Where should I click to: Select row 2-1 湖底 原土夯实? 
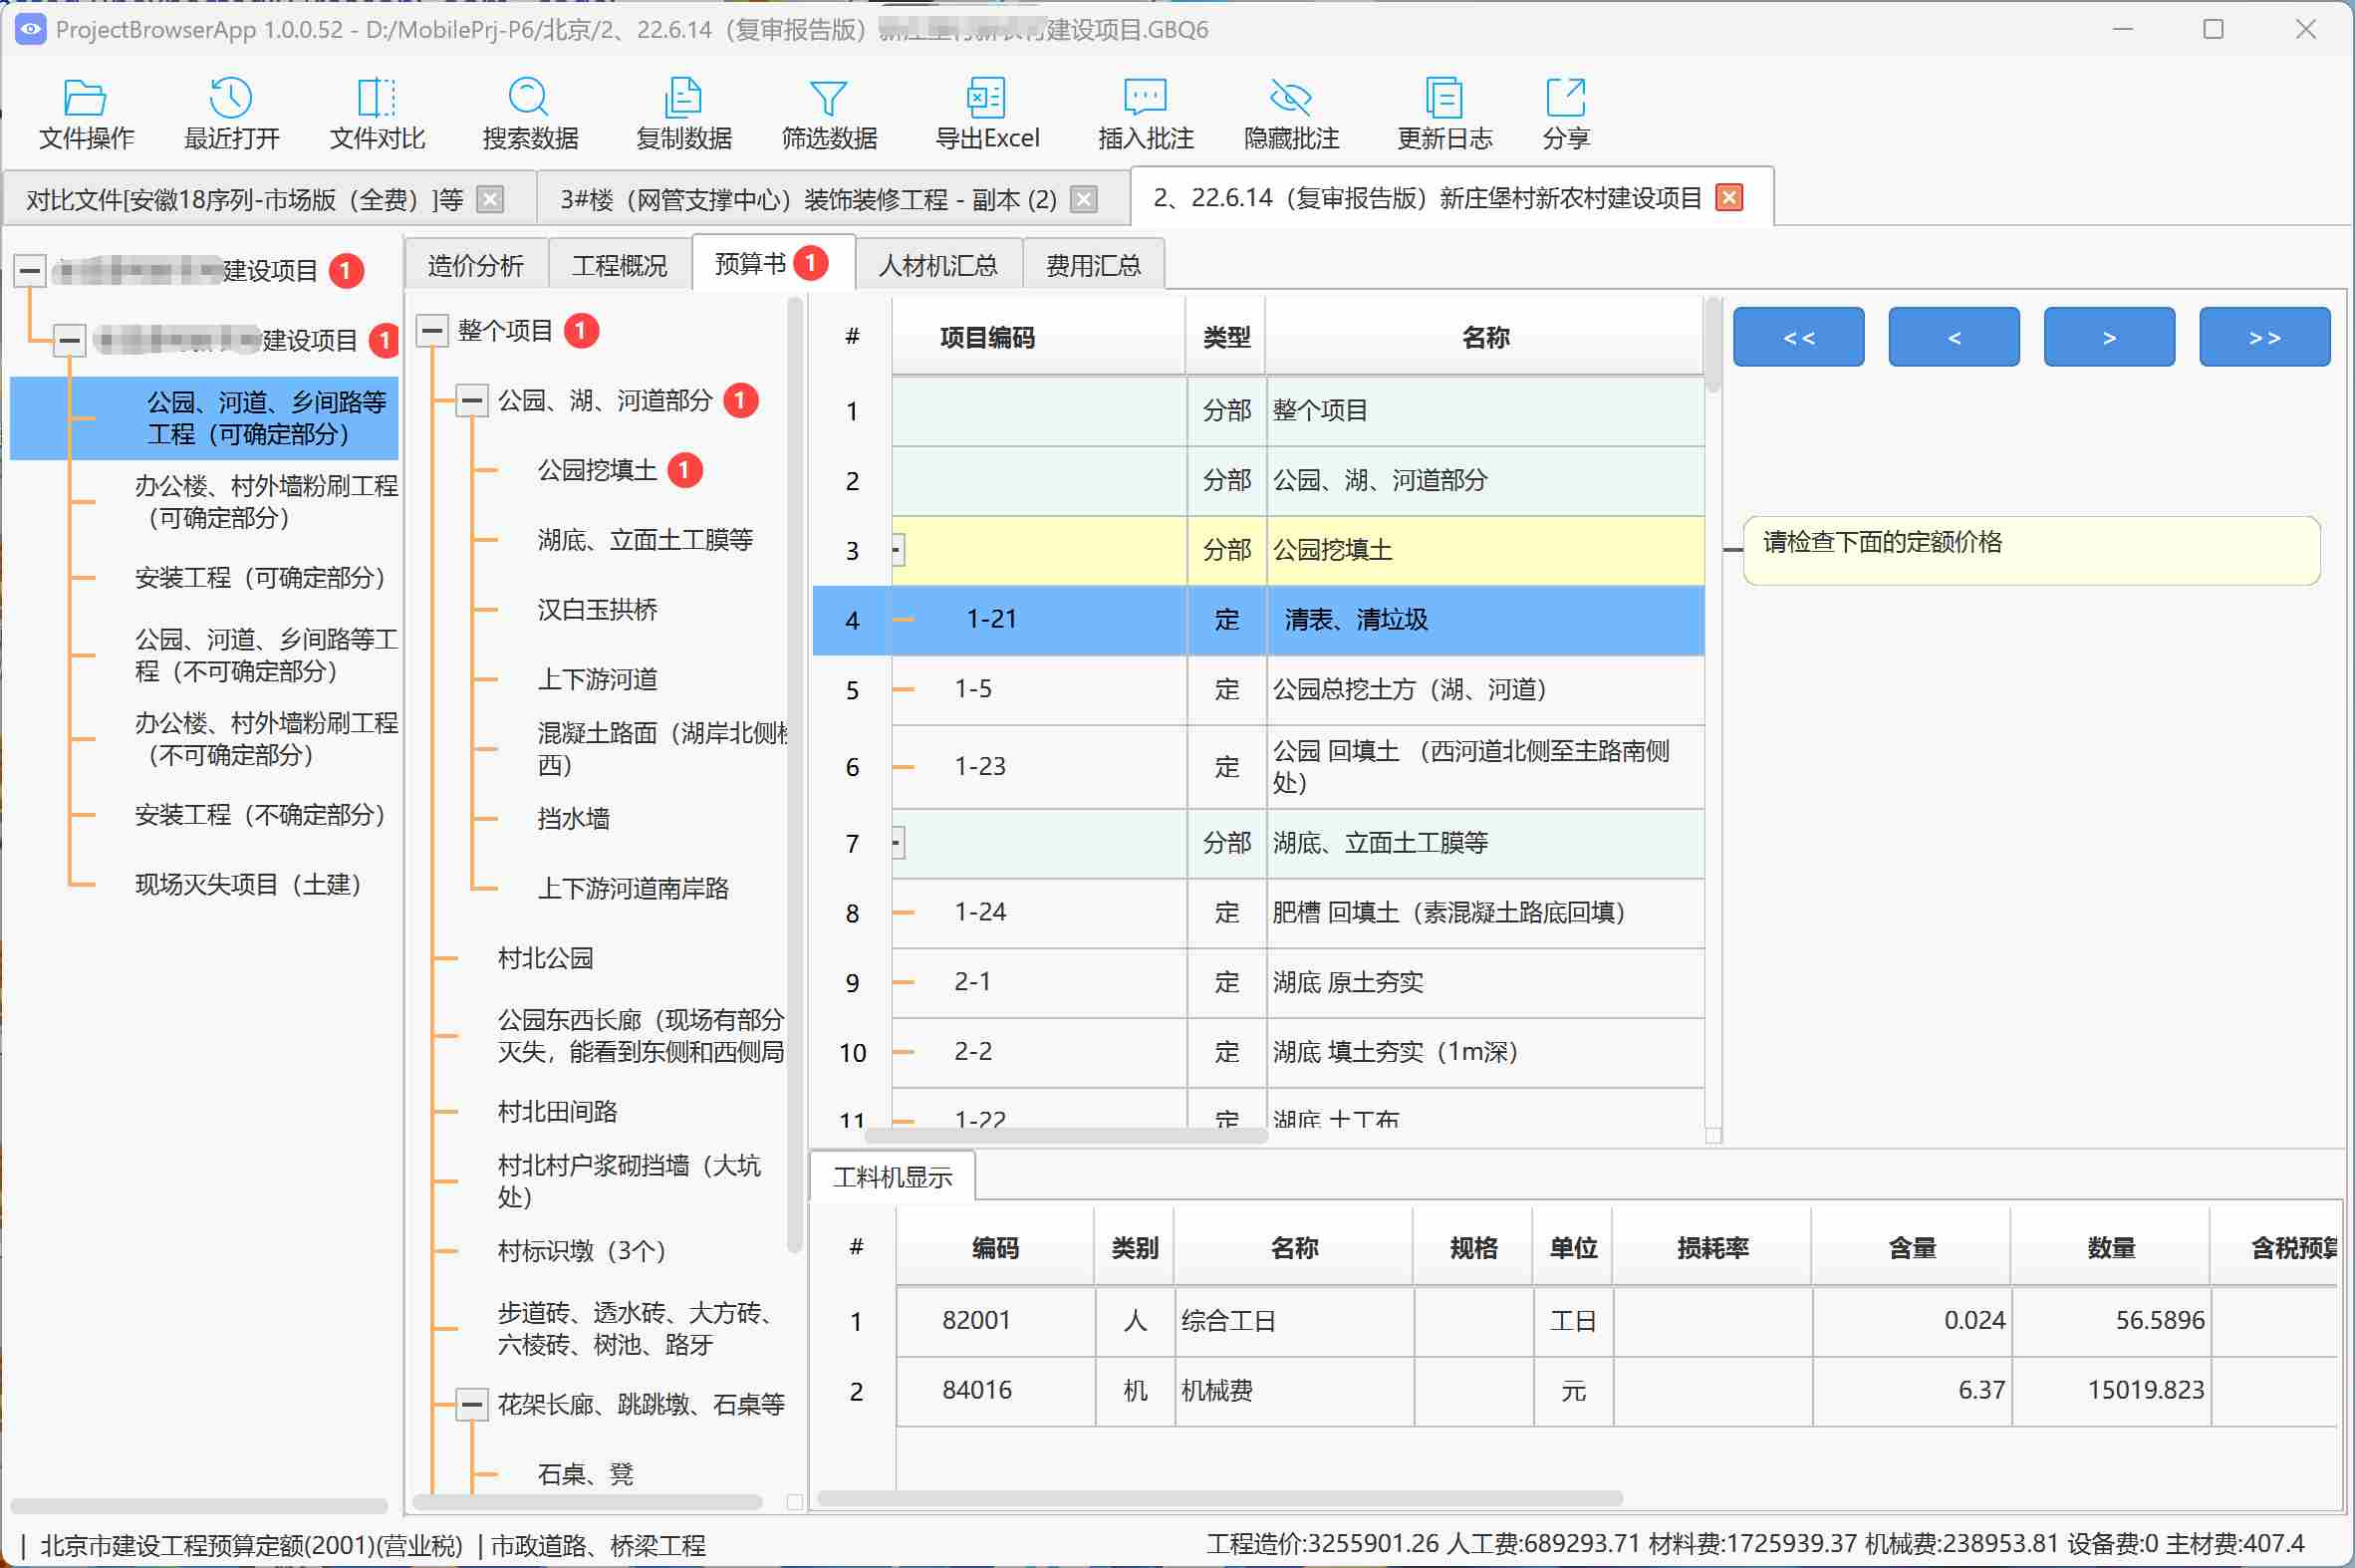point(1258,983)
